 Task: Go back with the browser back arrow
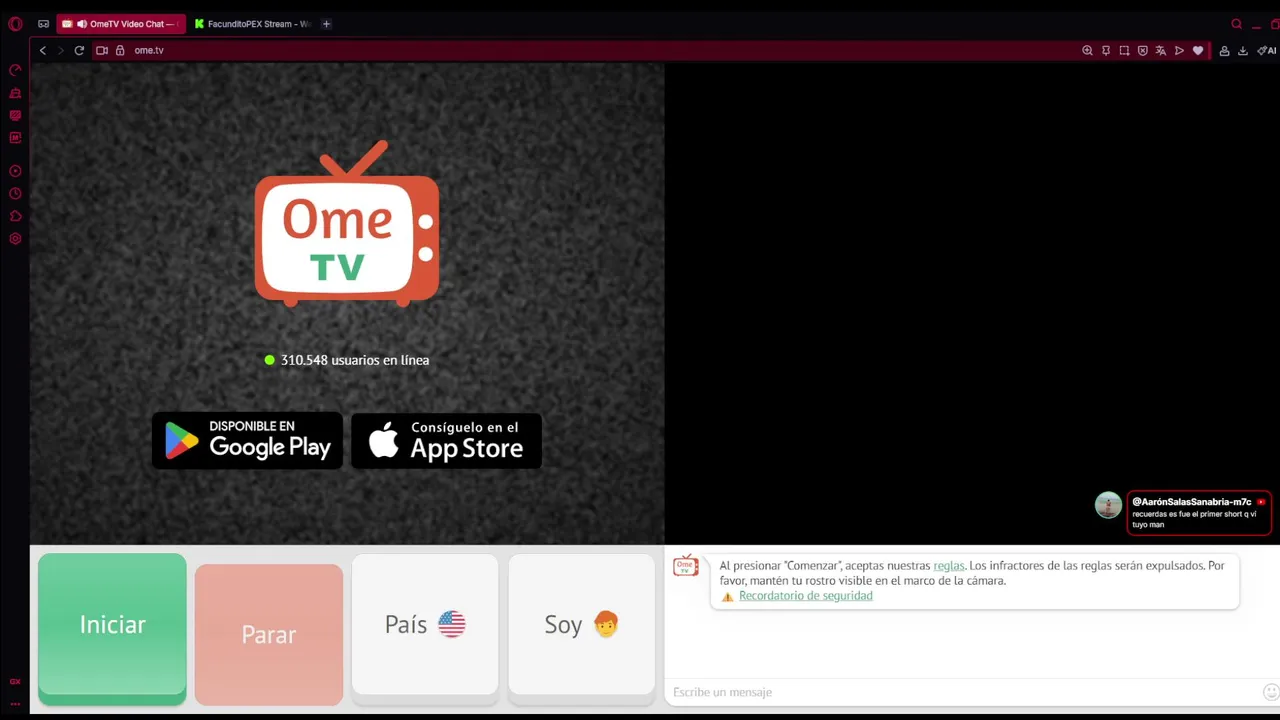point(42,50)
